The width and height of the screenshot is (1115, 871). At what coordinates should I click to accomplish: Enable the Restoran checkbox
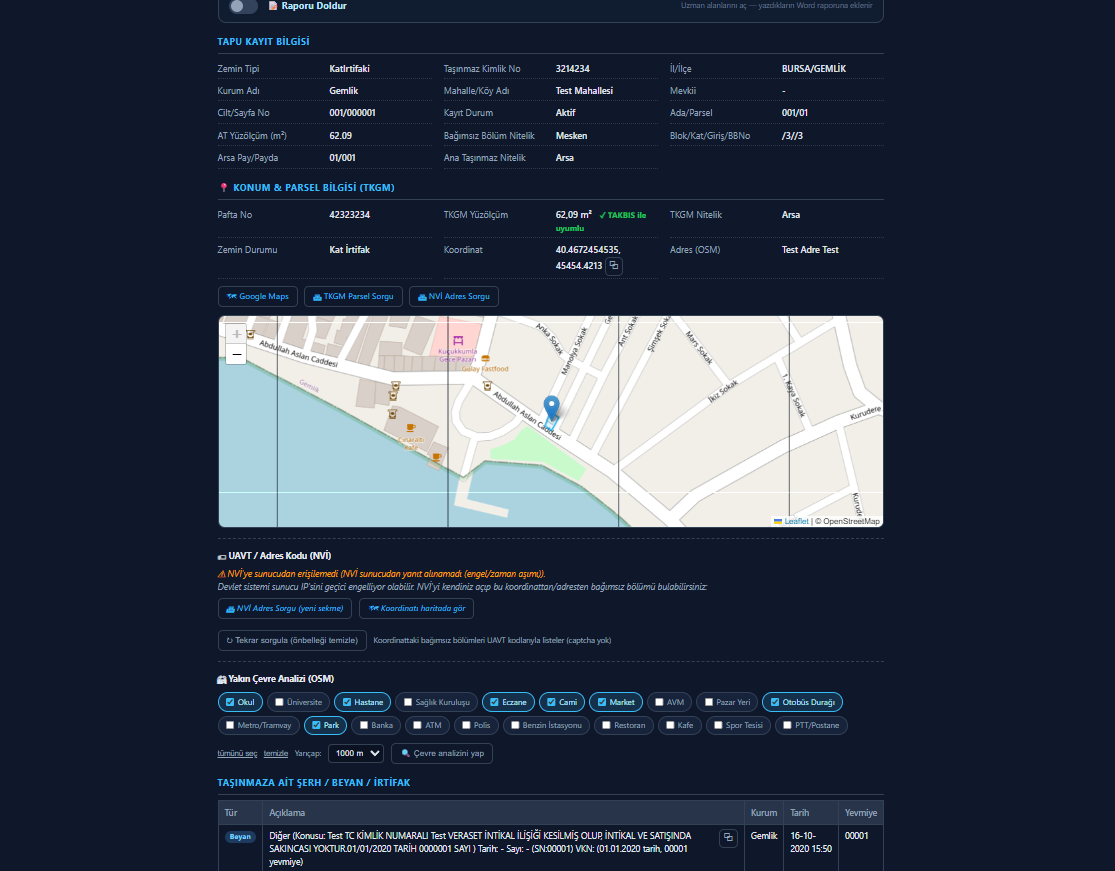[607, 726]
